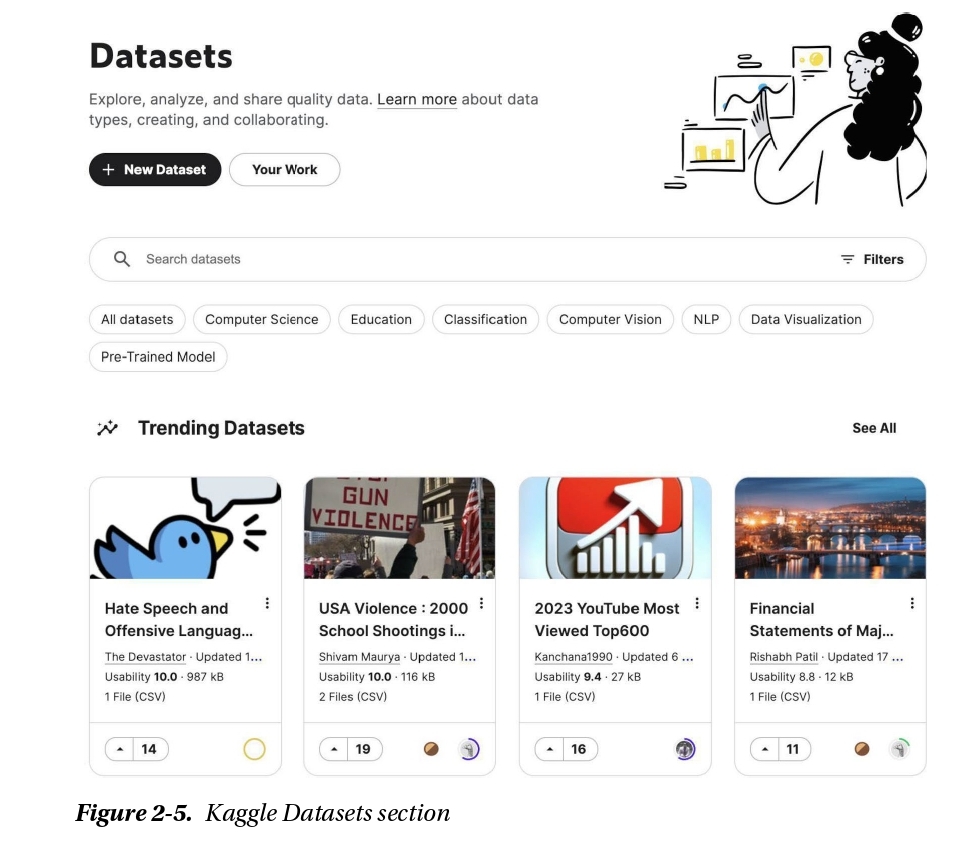The height and width of the screenshot is (844, 975).
Task: Click the New Dataset button
Action: tap(154, 170)
